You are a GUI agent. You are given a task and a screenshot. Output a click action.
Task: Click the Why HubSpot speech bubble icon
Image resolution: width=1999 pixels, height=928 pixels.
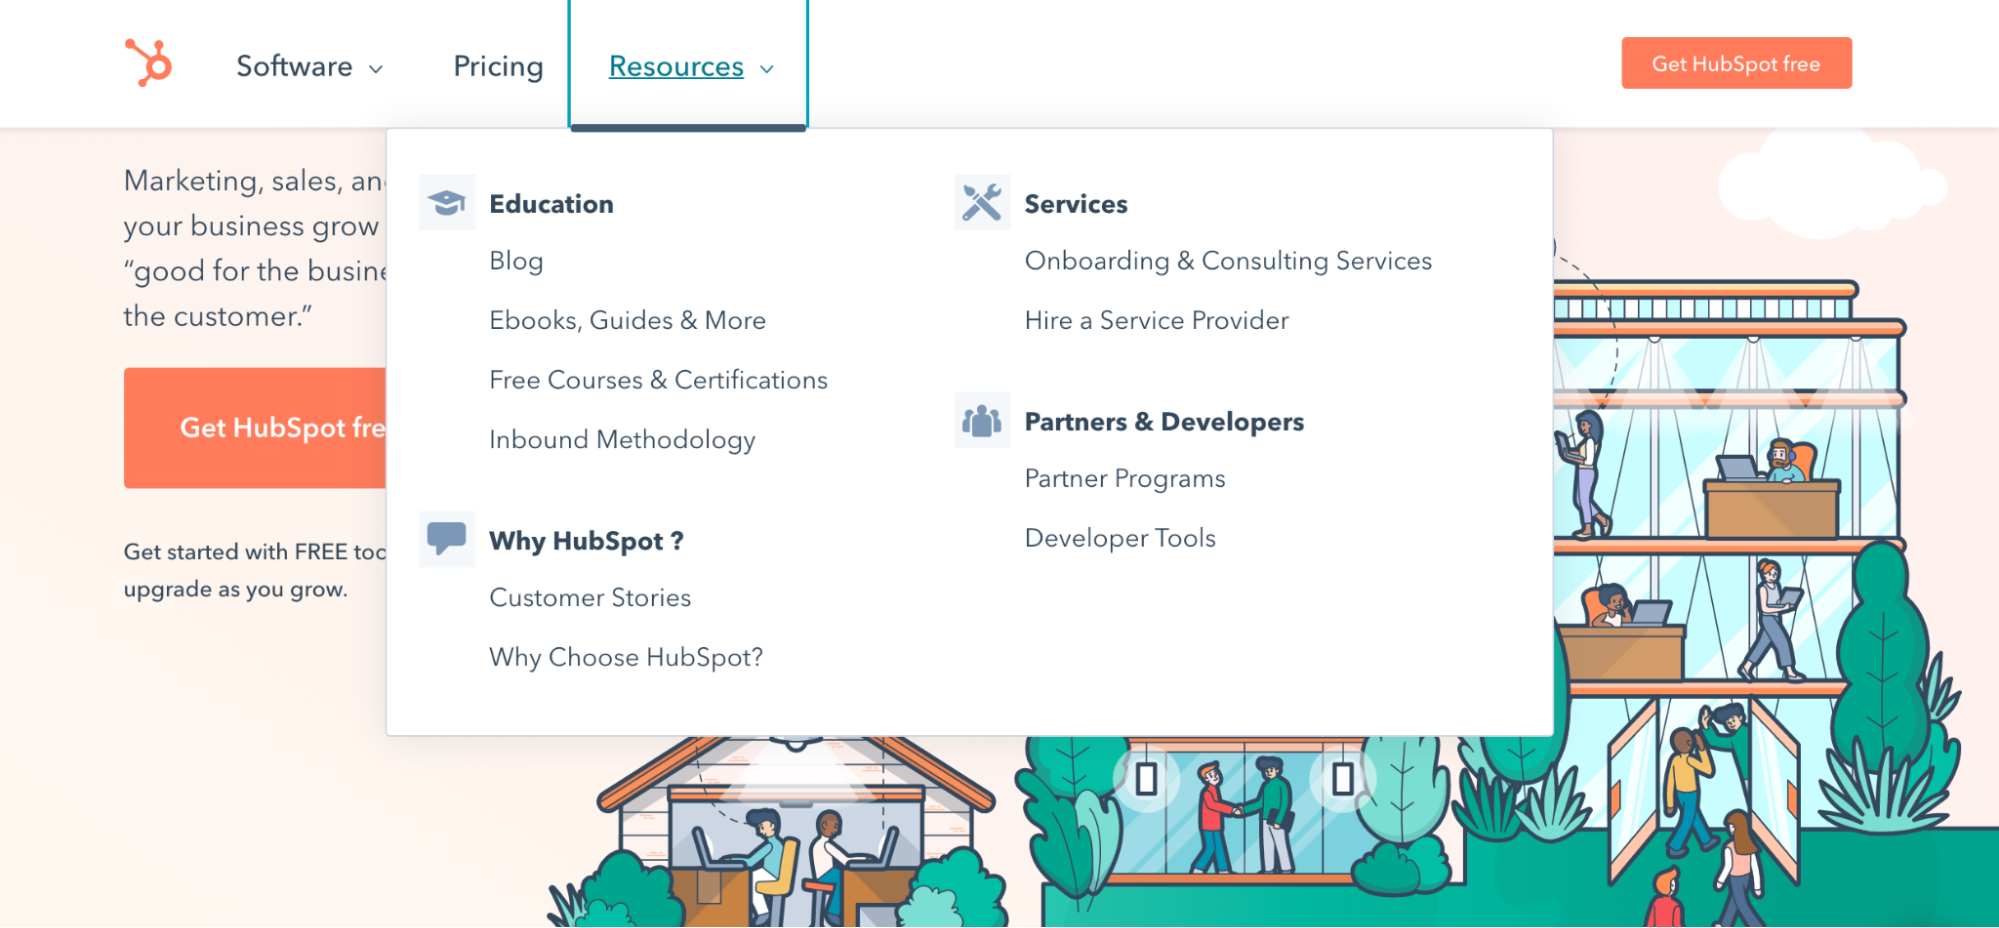coord(447,539)
